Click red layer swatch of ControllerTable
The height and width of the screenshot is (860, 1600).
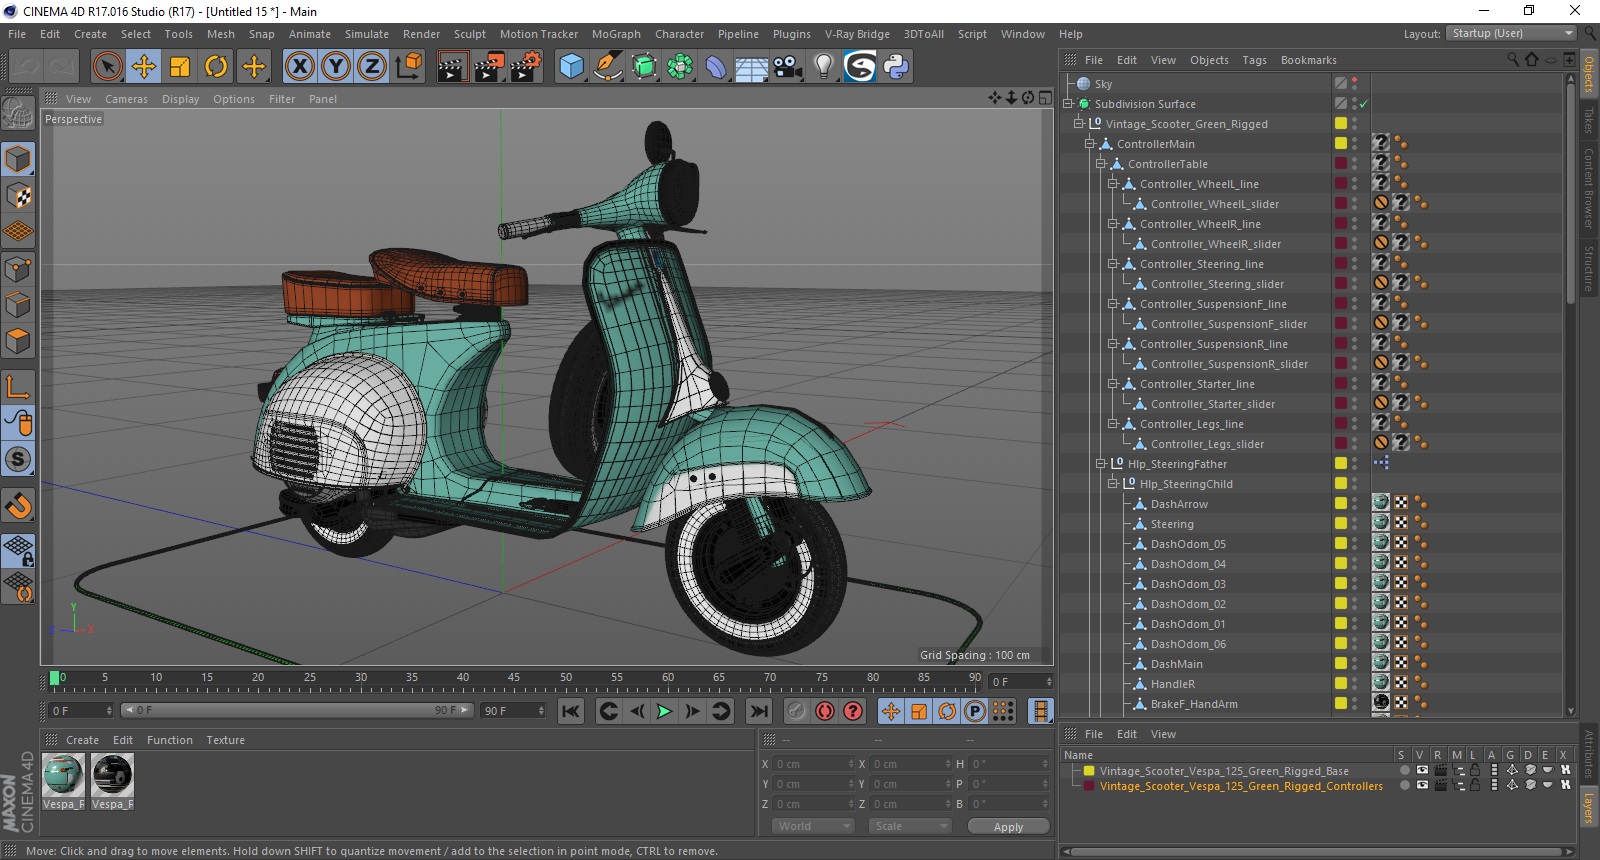1341,163
